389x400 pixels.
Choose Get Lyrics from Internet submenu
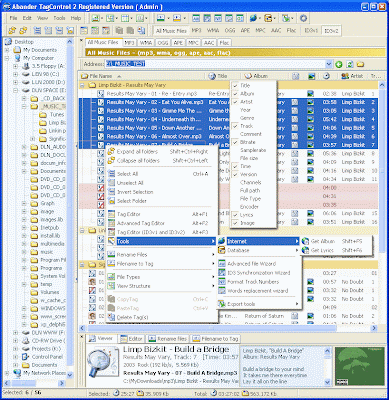[336, 250]
